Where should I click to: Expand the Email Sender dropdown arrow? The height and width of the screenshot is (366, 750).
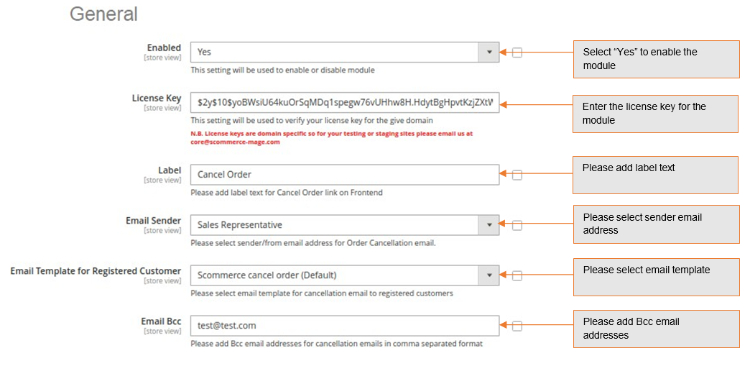489,225
